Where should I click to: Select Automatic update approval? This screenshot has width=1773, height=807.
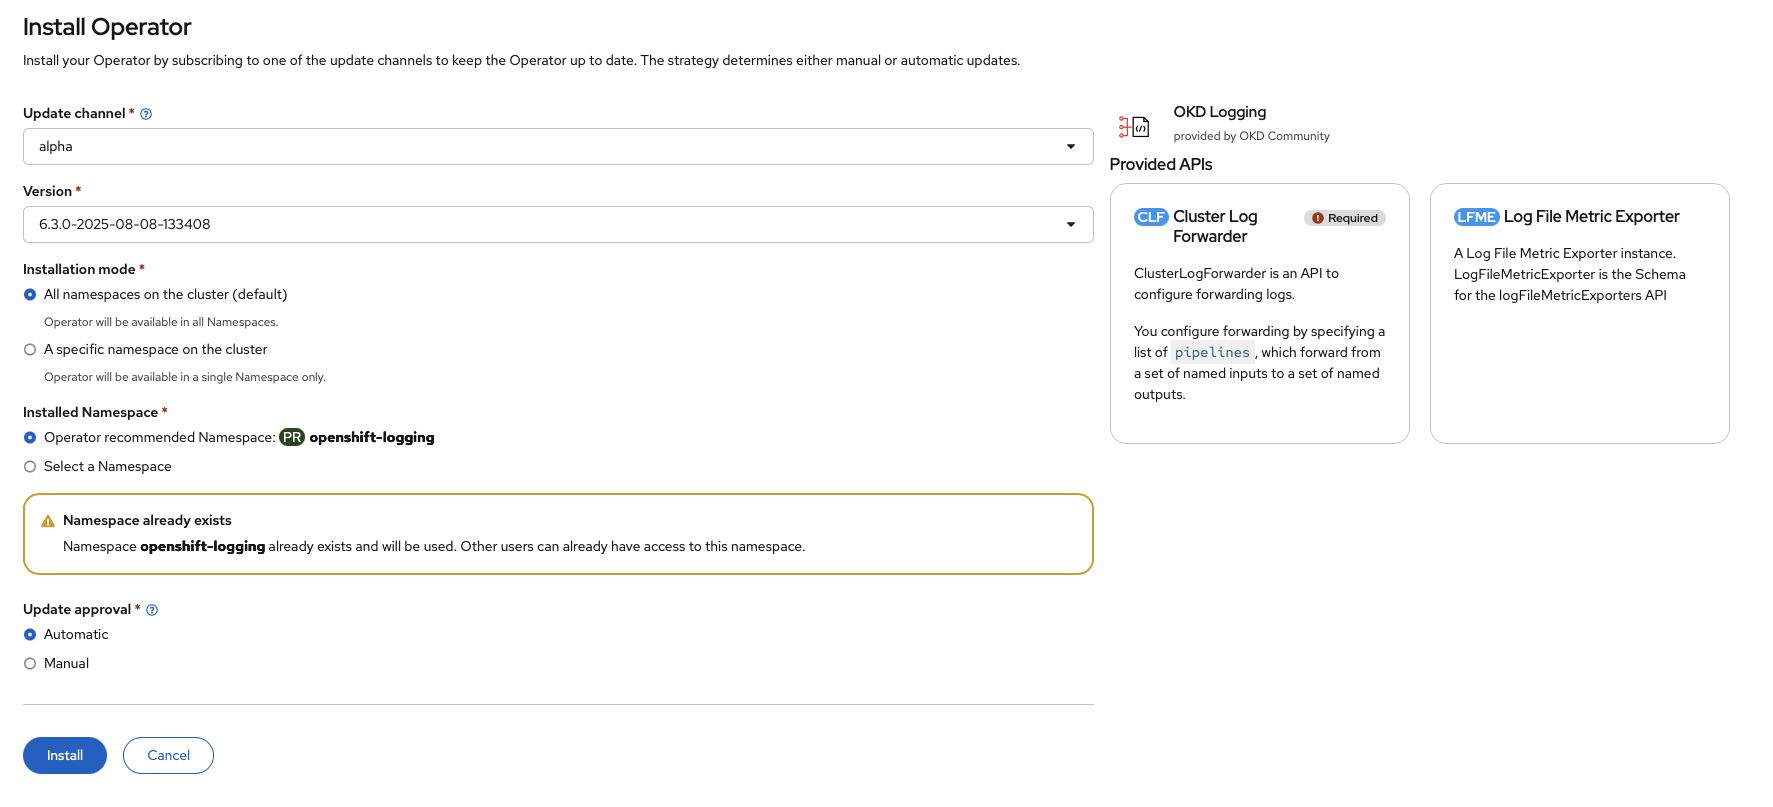(x=30, y=635)
